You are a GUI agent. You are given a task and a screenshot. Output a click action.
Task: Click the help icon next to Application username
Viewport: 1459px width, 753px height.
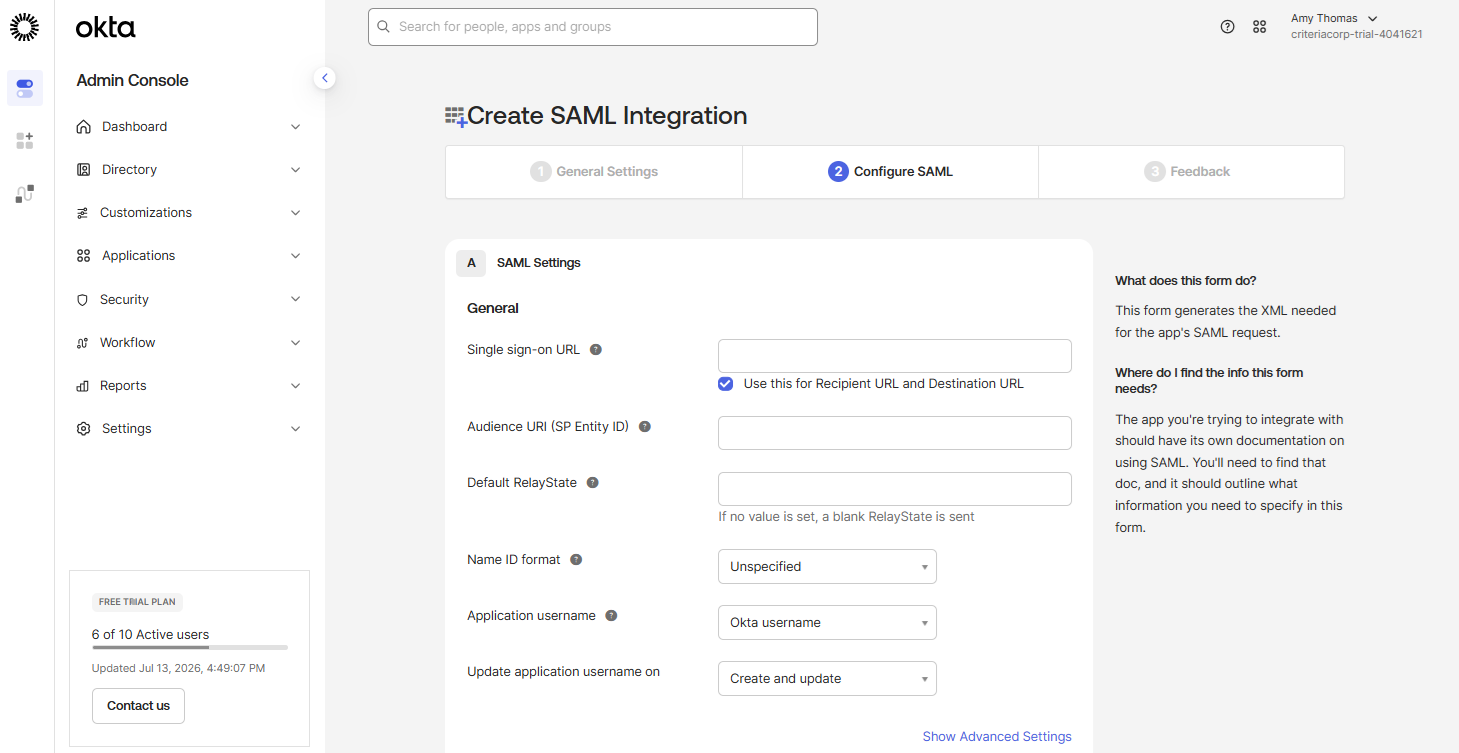612,616
